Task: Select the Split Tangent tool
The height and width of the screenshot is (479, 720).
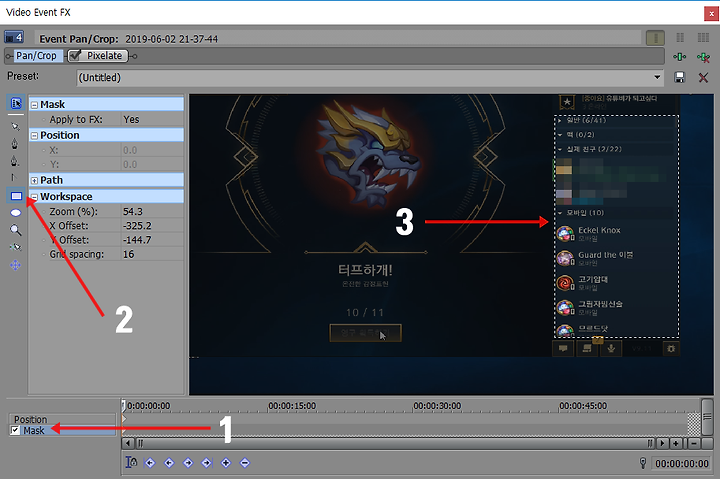Action: pyautogui.click(x=14, y=178)
